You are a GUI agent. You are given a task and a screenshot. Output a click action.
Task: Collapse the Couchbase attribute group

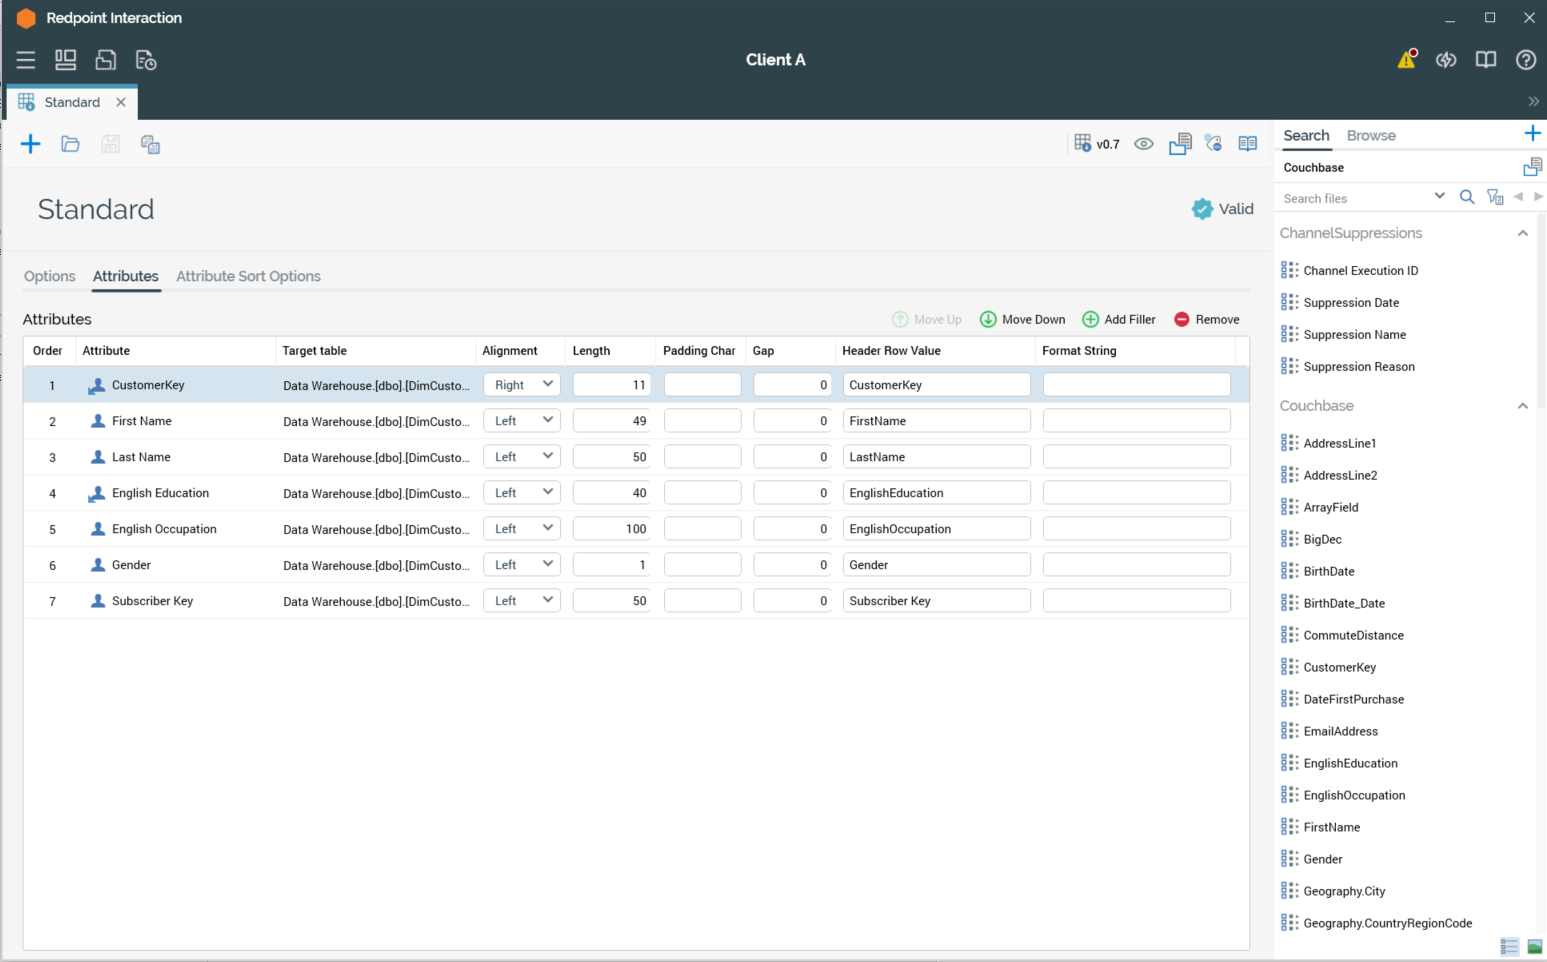pos(1522,406)
